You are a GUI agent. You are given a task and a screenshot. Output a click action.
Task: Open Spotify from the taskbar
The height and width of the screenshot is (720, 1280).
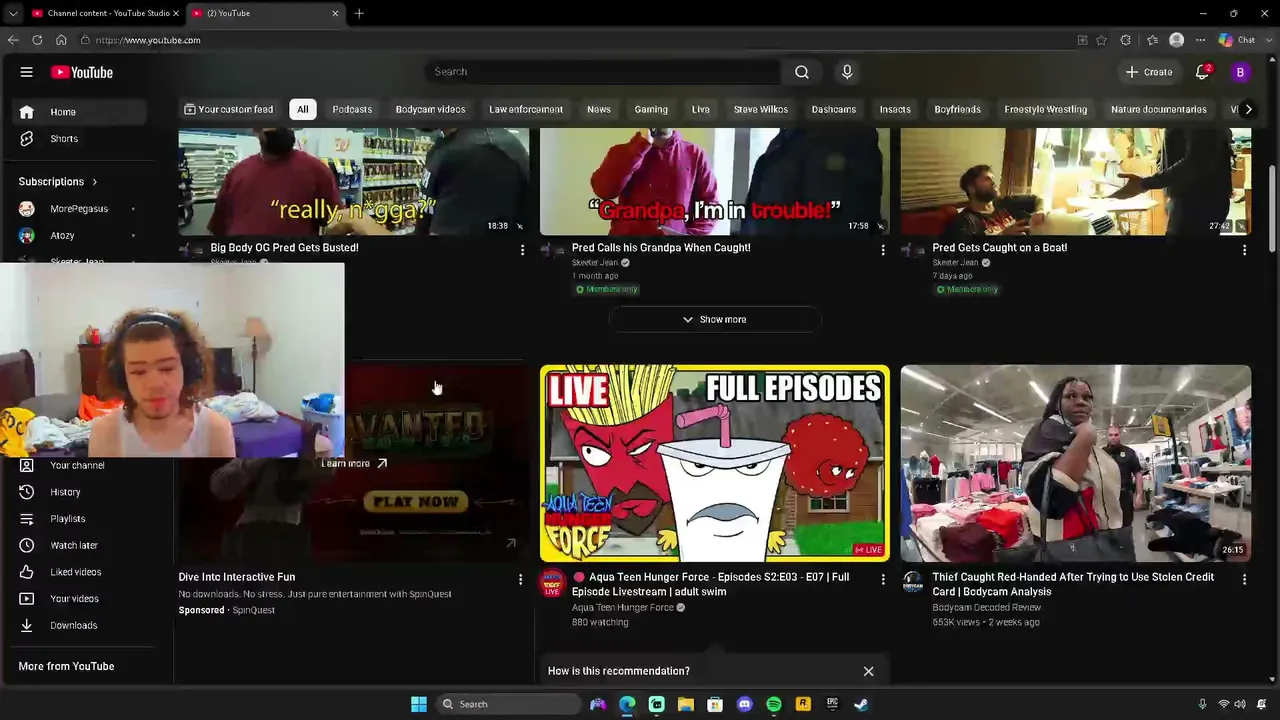(x=774, y=704)
